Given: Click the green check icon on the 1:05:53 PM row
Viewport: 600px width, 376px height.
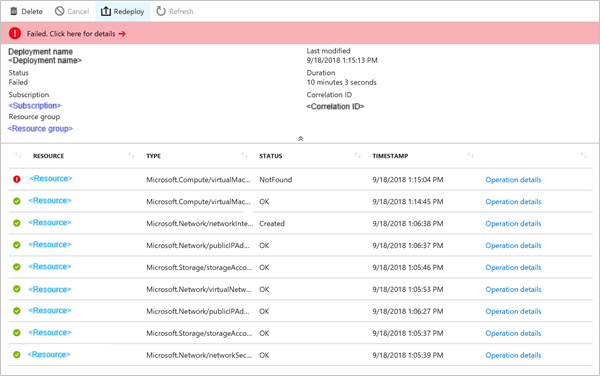Looking at the screenshot, I should [x=17, y=289].
